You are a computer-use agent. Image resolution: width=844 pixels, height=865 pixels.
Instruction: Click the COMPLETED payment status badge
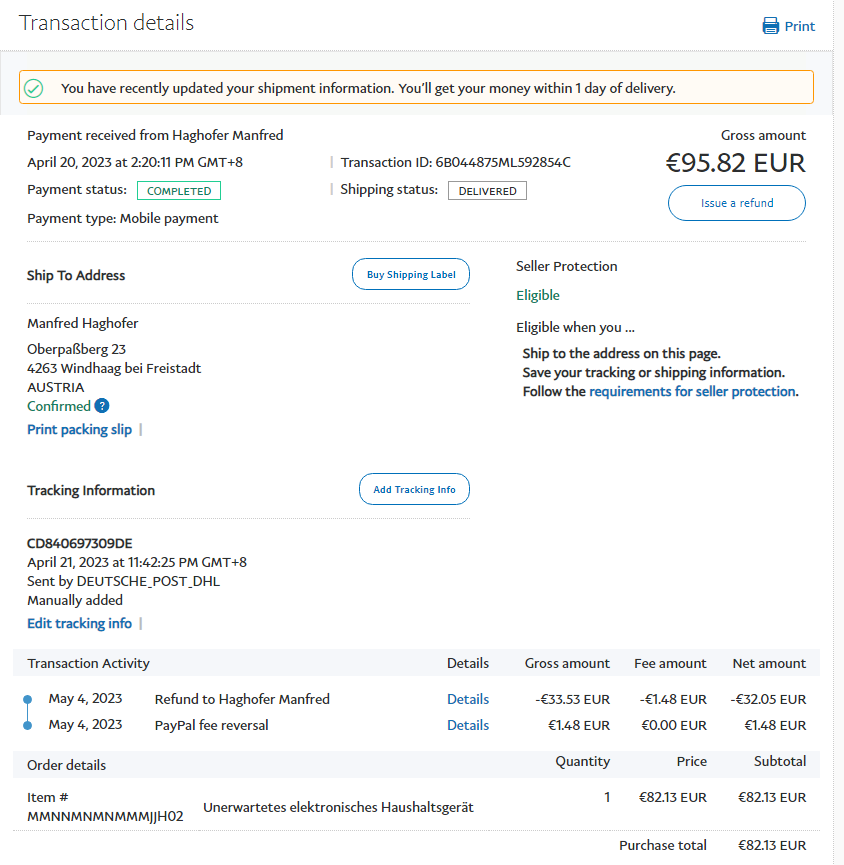179,191
